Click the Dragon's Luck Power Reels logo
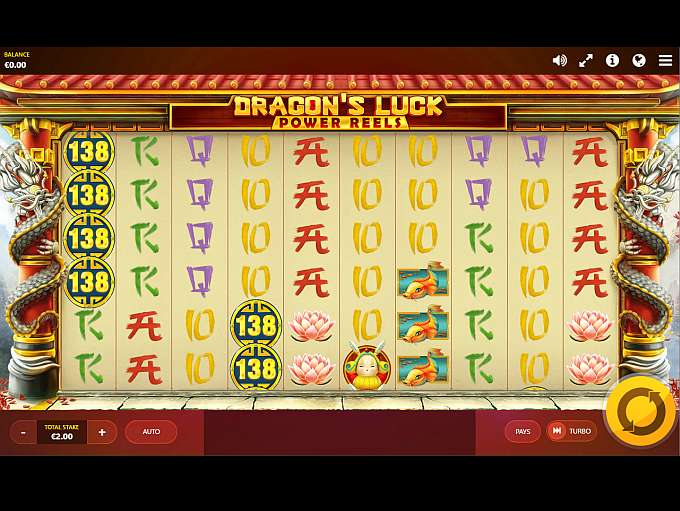Viewport: 680px width, 511px height. (x=339, y=112)
